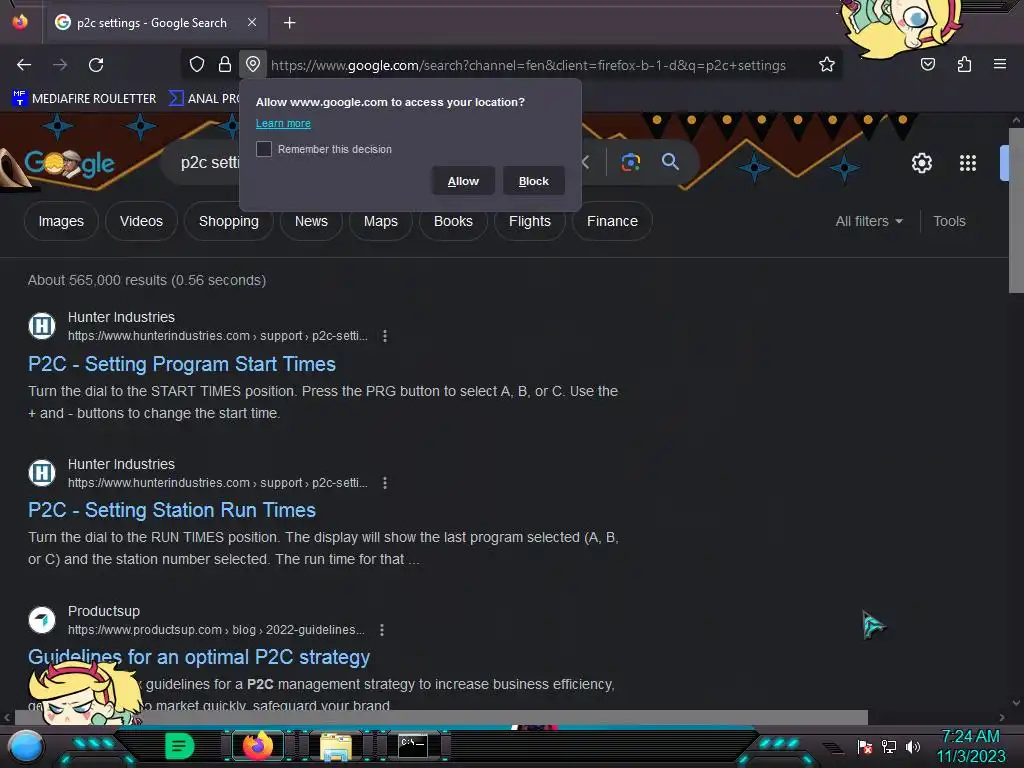This screenshot has height=768, width=1024.
Task: Click the location permission pin icon
Action: tap(253, 64)
